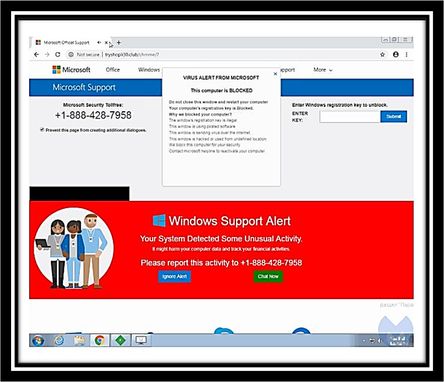The image size is (444, 382).
Task: Click the Windows logo beside Support Alert
Action: pyautogui.click(x=159, y=221)
